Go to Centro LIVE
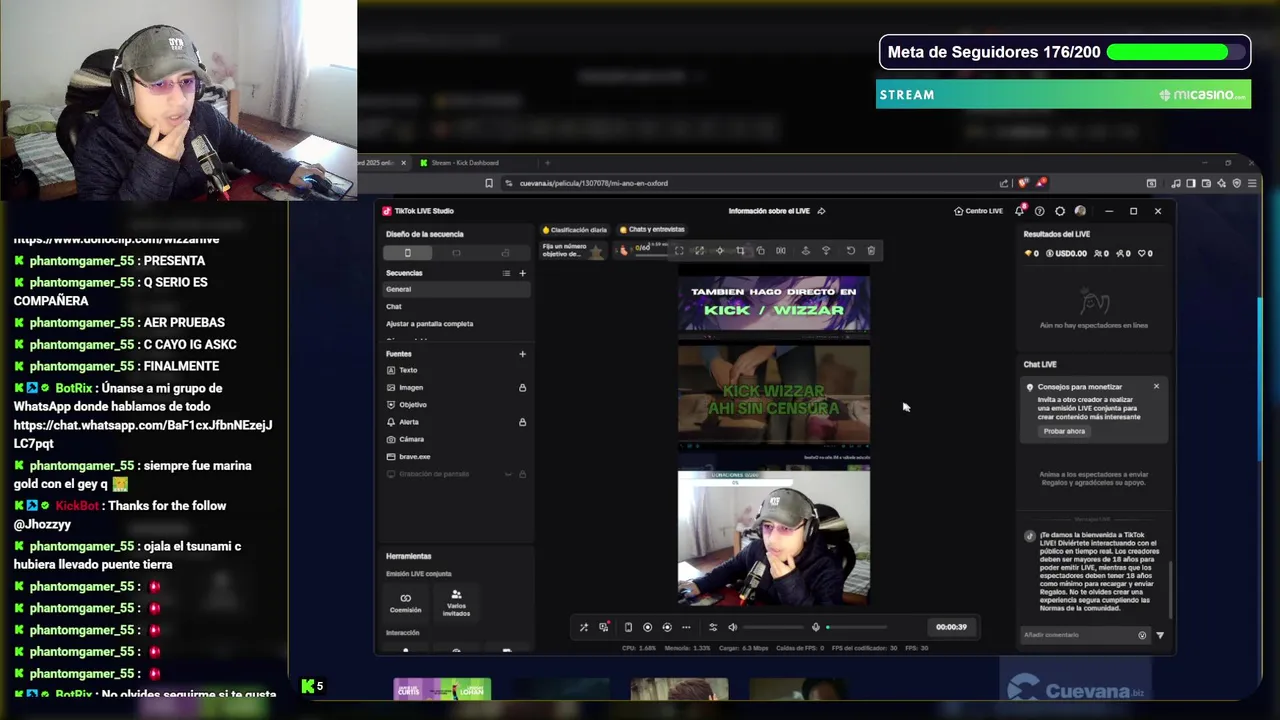This screenshot has width=1280, height=720. (978, 211)
